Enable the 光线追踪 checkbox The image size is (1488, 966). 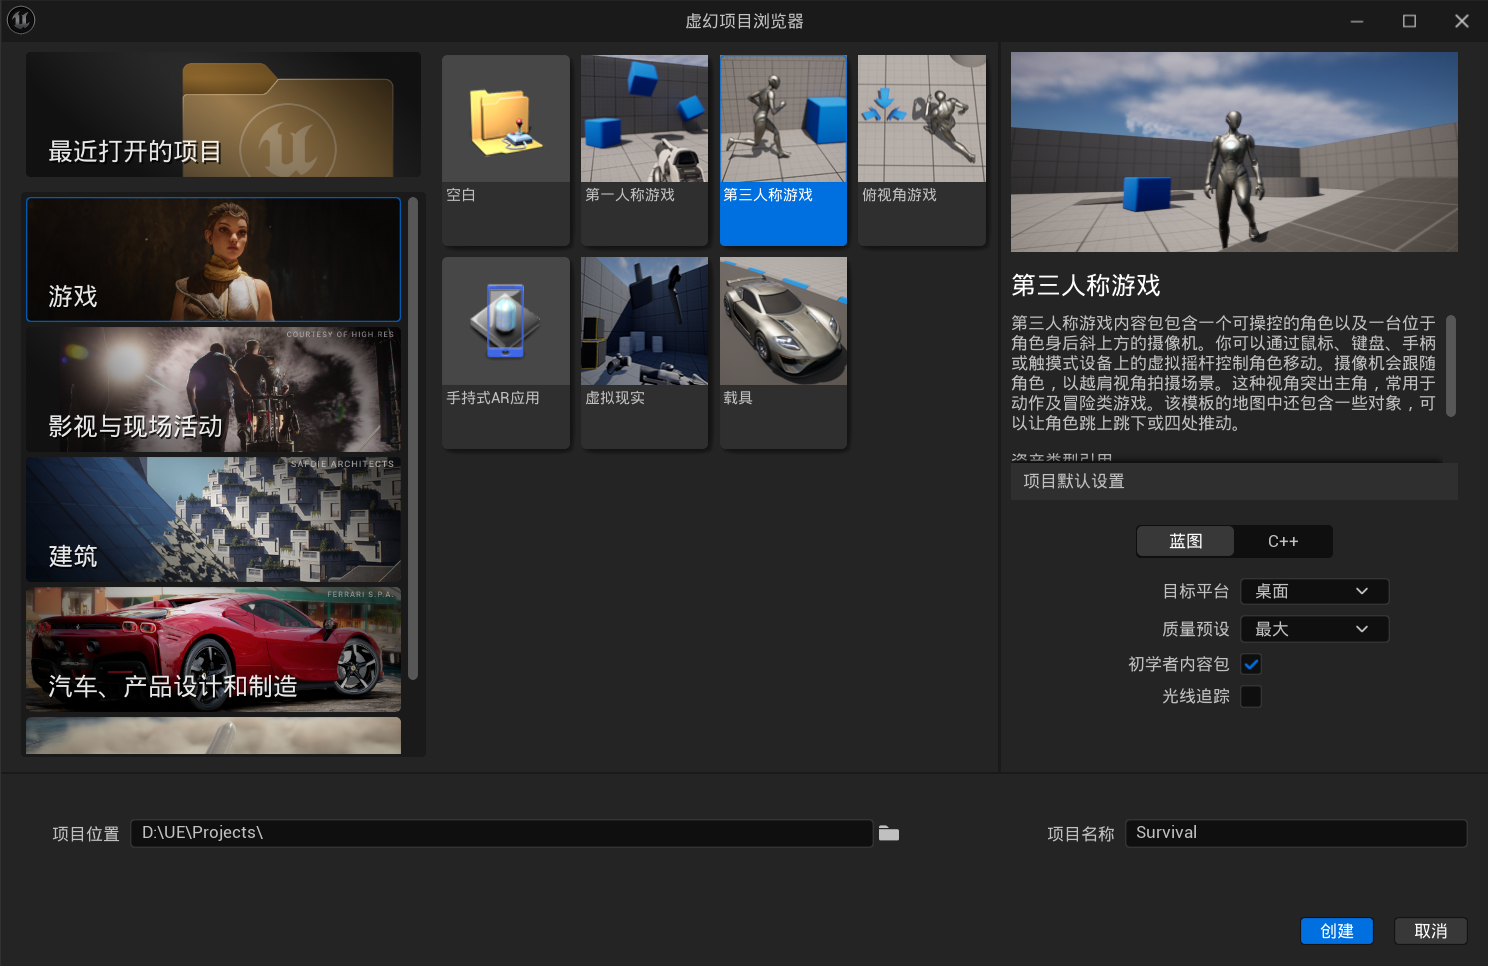click(1251, 696)
